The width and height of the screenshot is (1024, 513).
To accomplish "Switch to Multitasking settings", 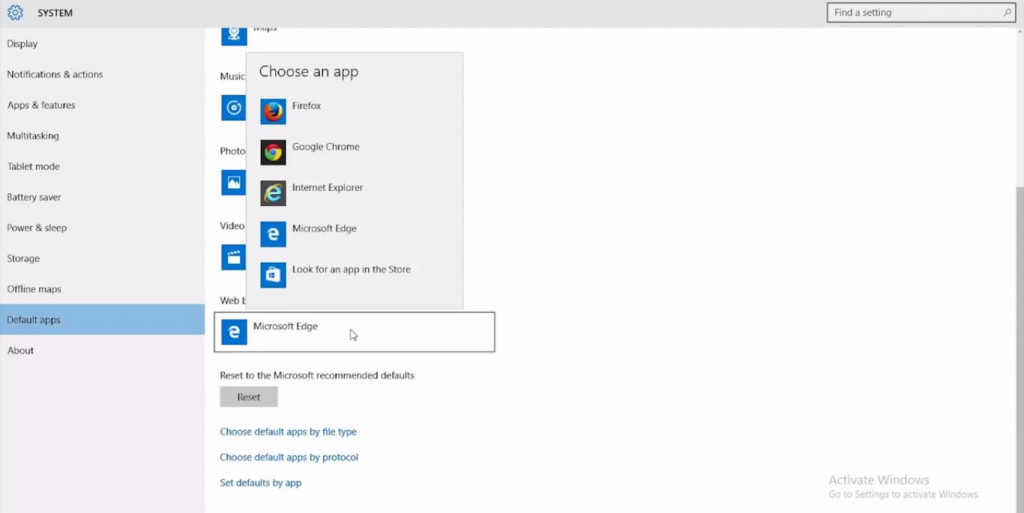I will (102, 136).
